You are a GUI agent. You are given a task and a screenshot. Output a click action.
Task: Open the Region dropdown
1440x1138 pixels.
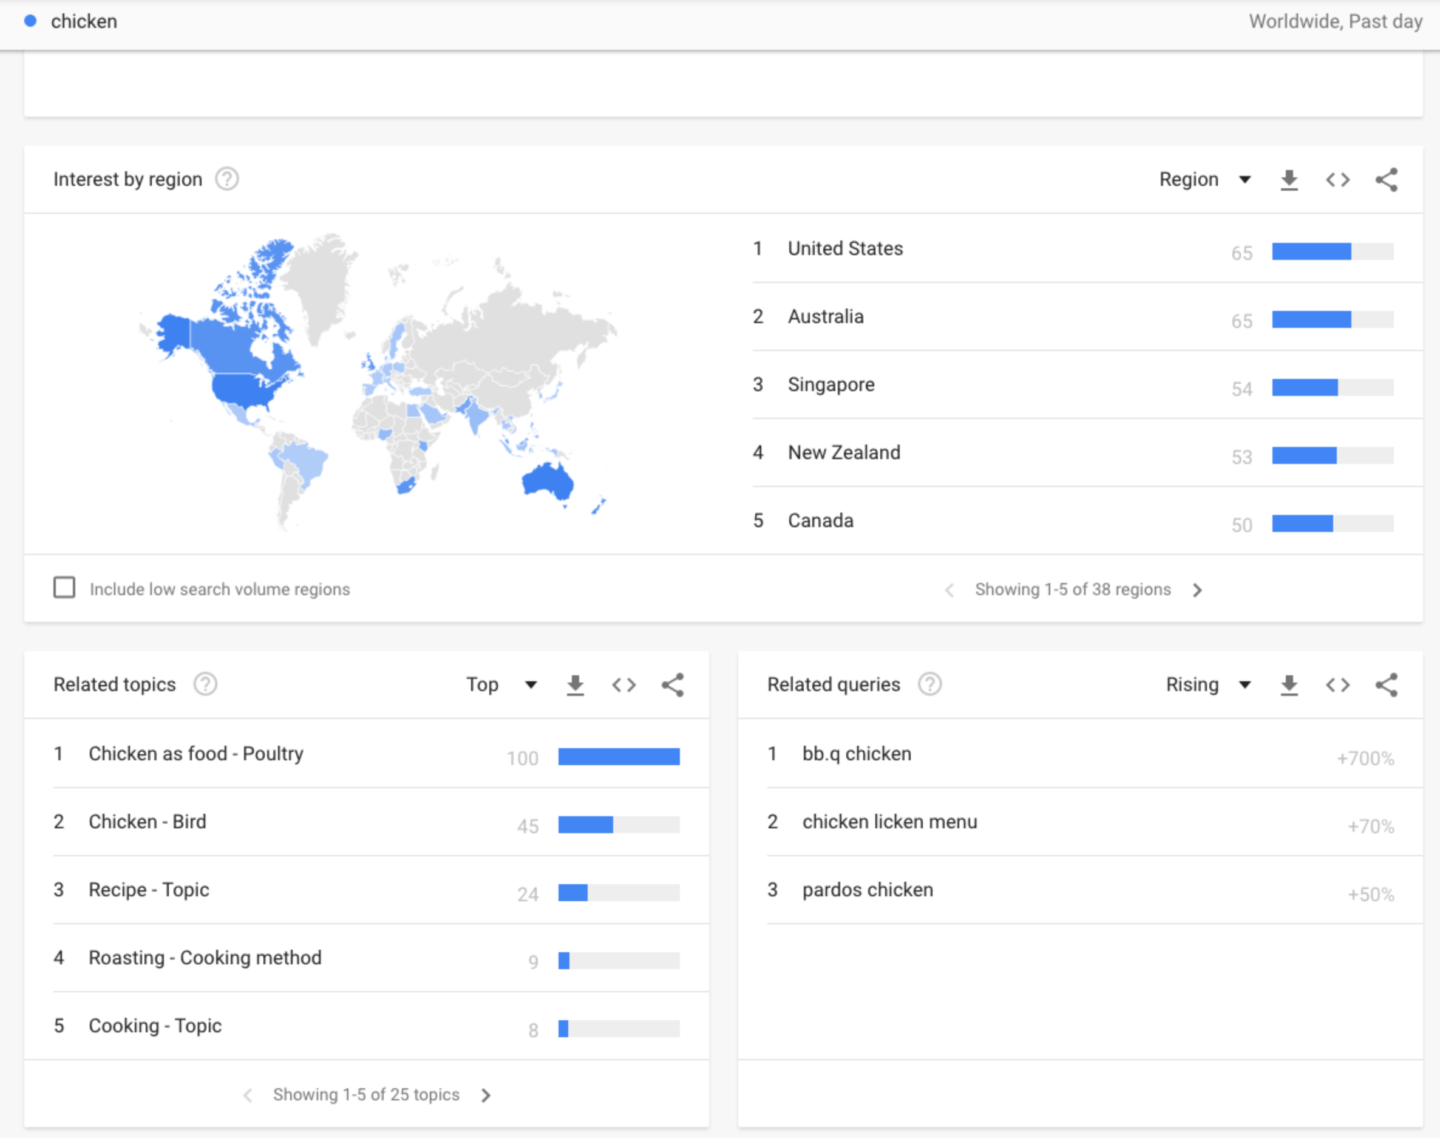1204,180
